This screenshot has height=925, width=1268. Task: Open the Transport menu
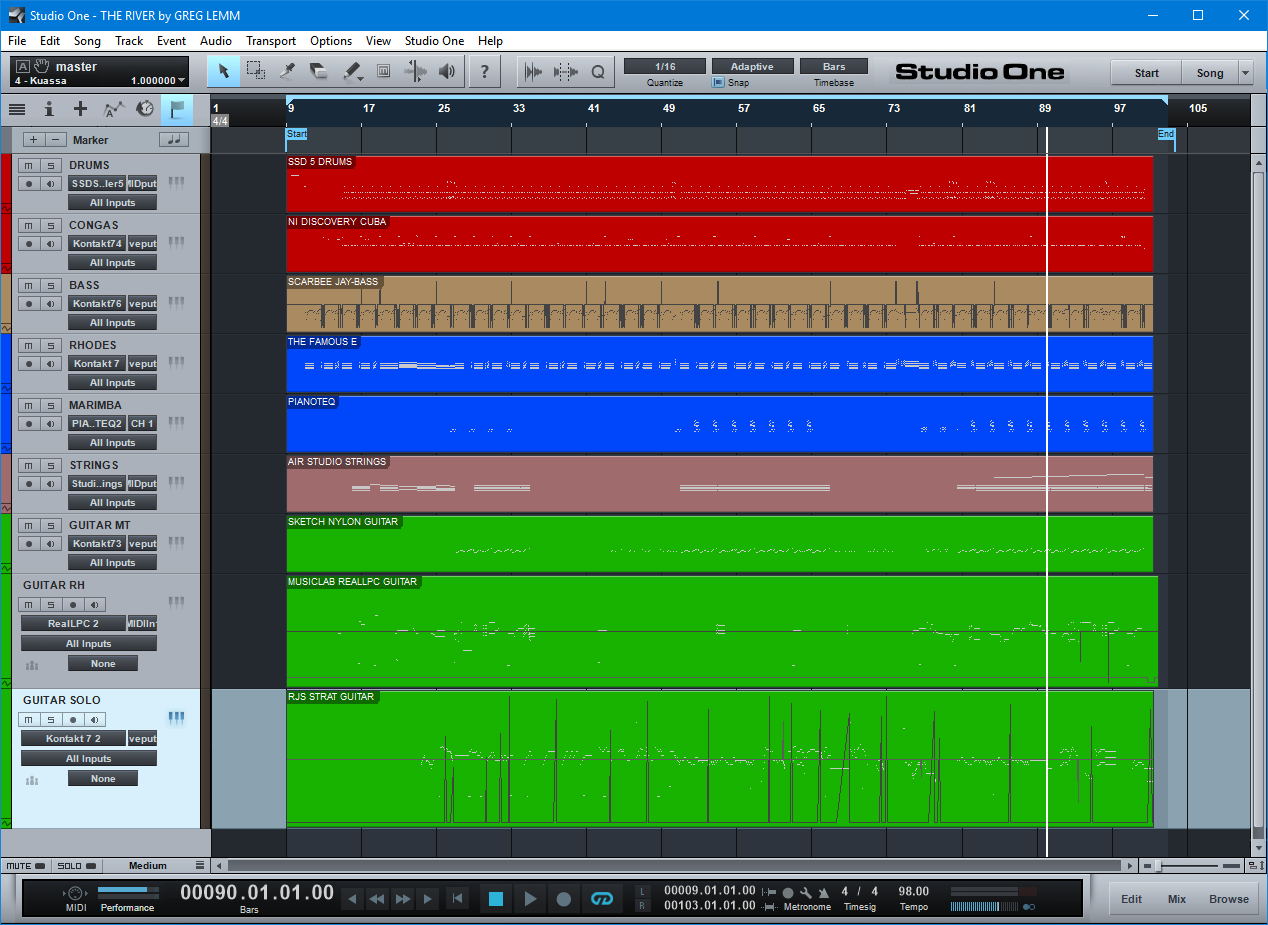coord(271,41)
